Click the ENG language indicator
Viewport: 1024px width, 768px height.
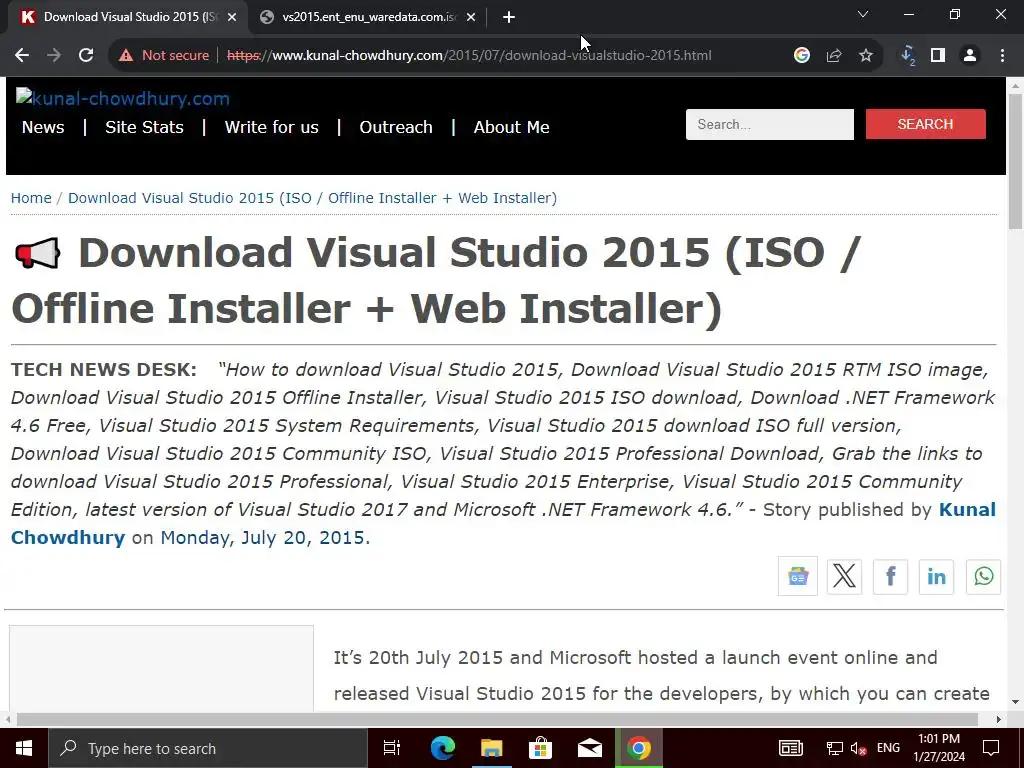click(888, 748)
